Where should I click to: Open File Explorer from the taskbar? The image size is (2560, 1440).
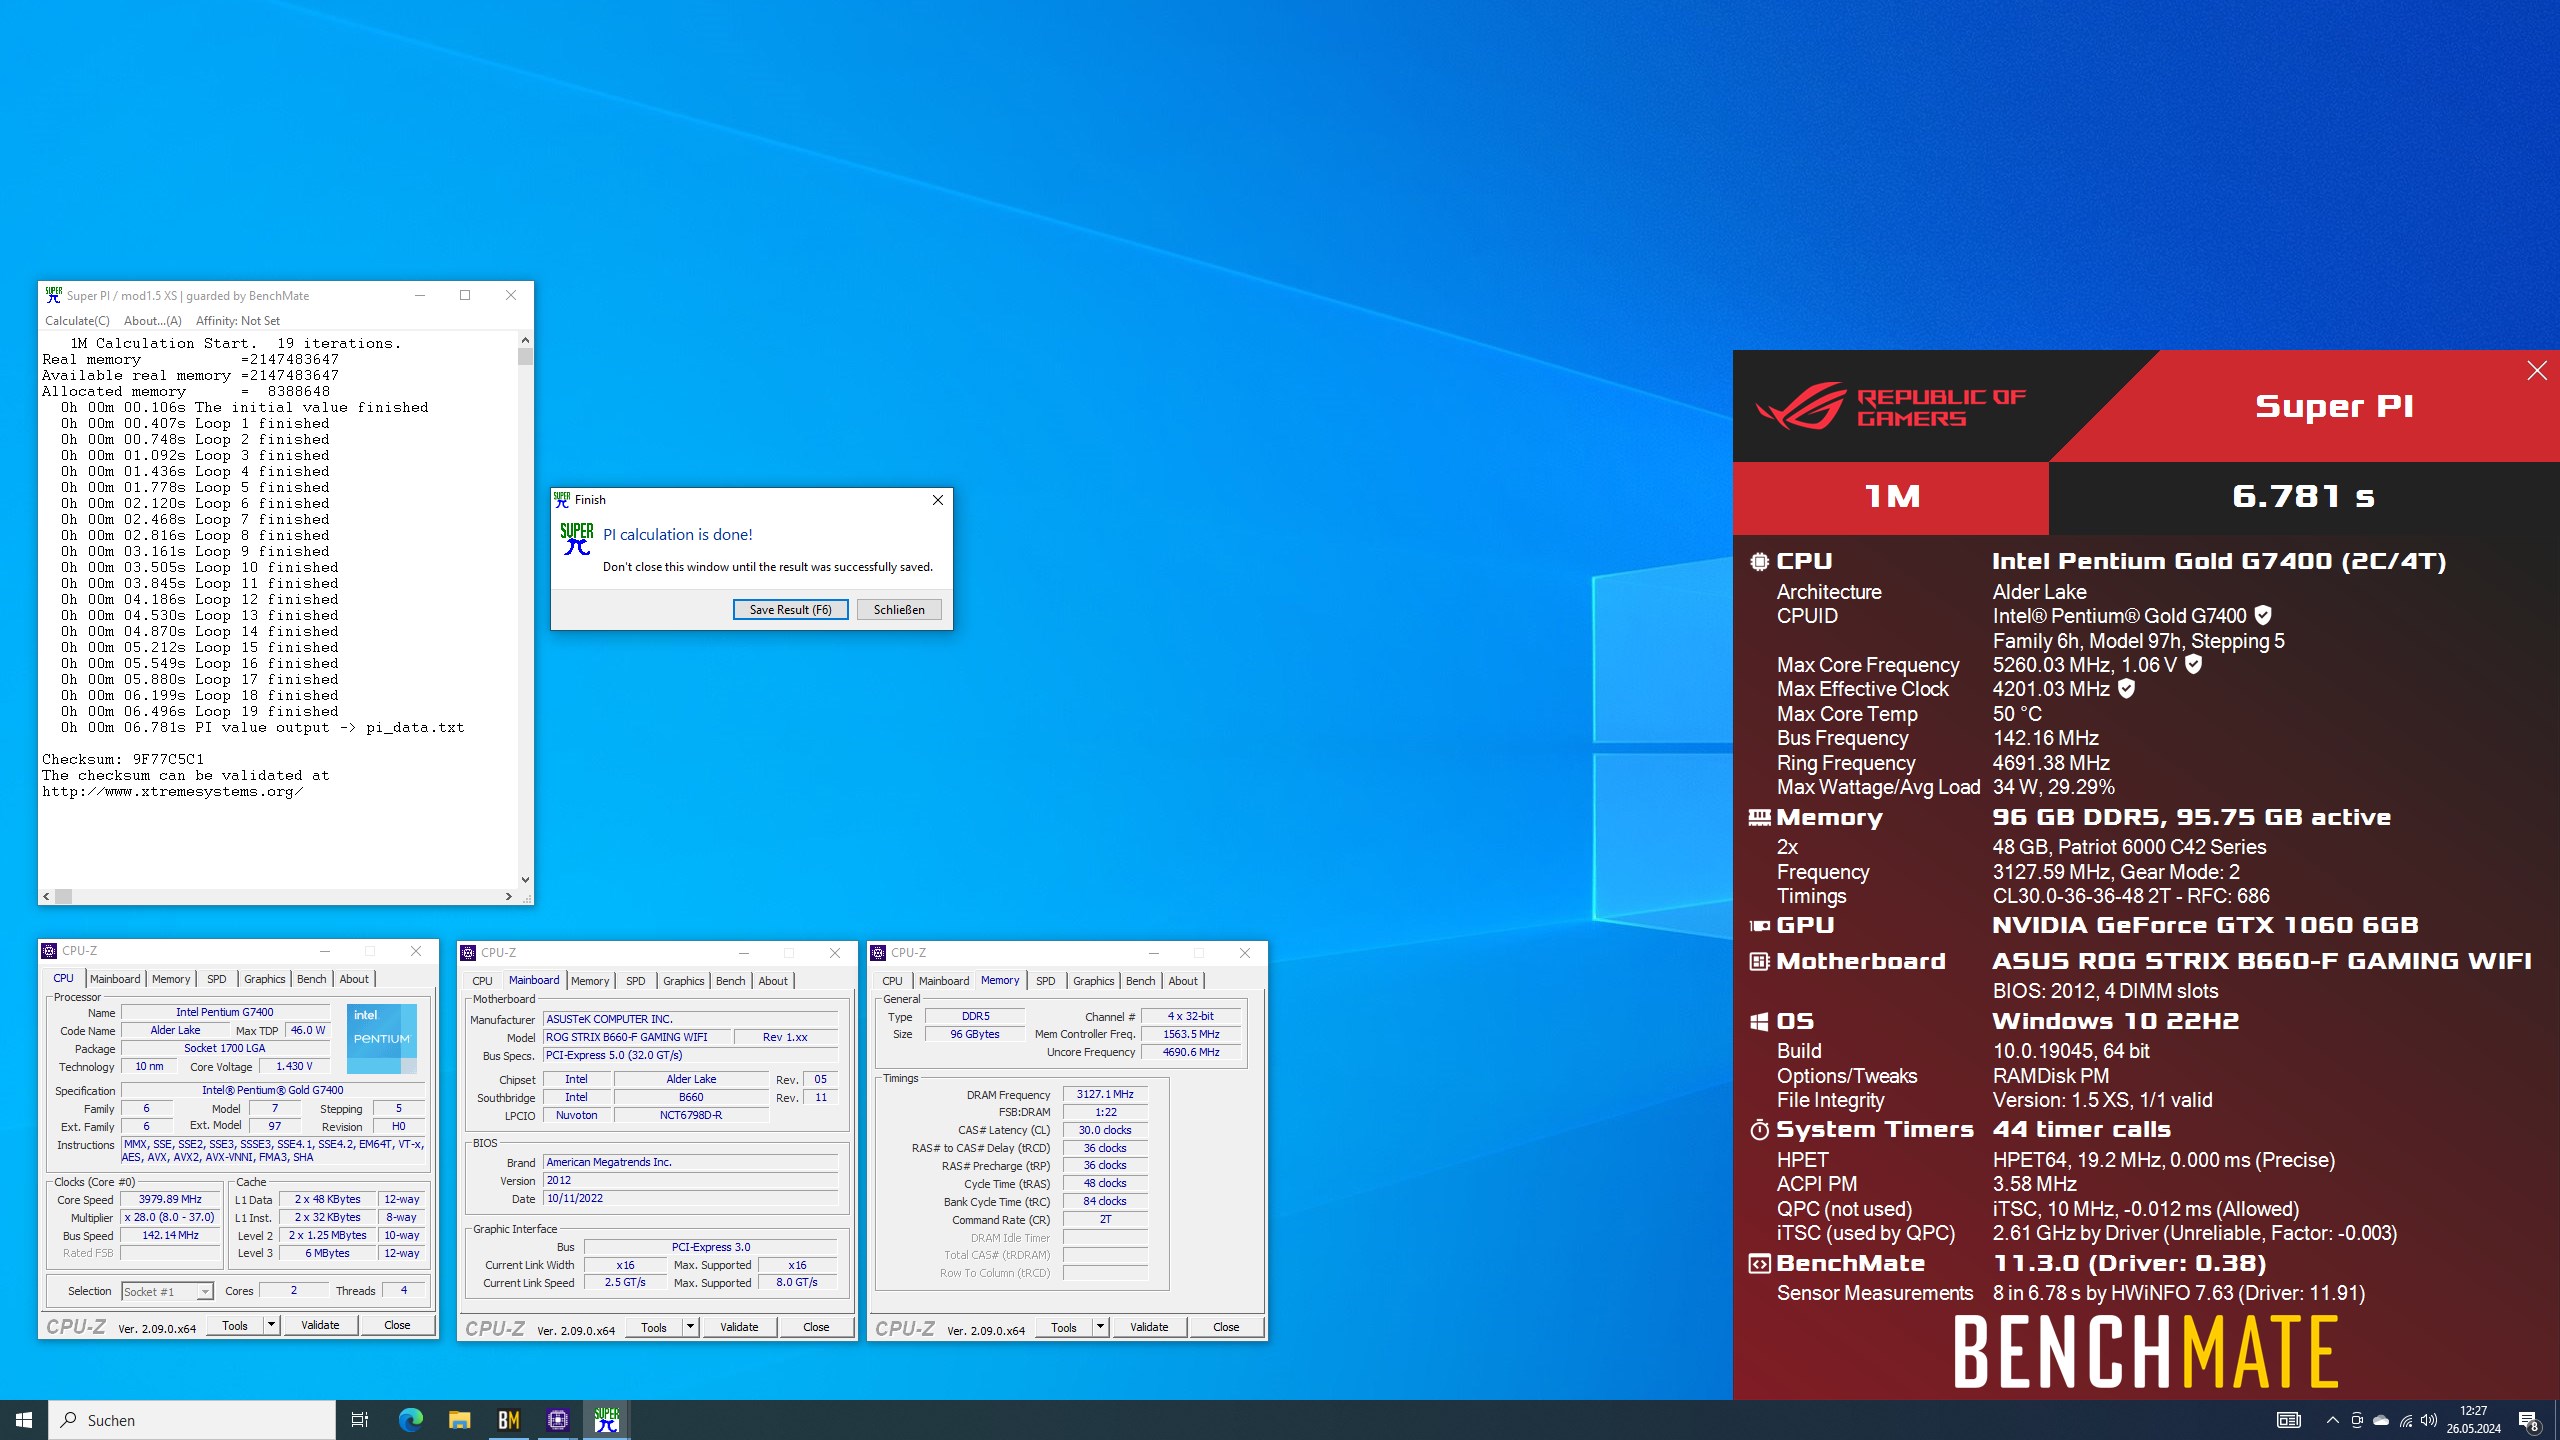point(459,1420)
